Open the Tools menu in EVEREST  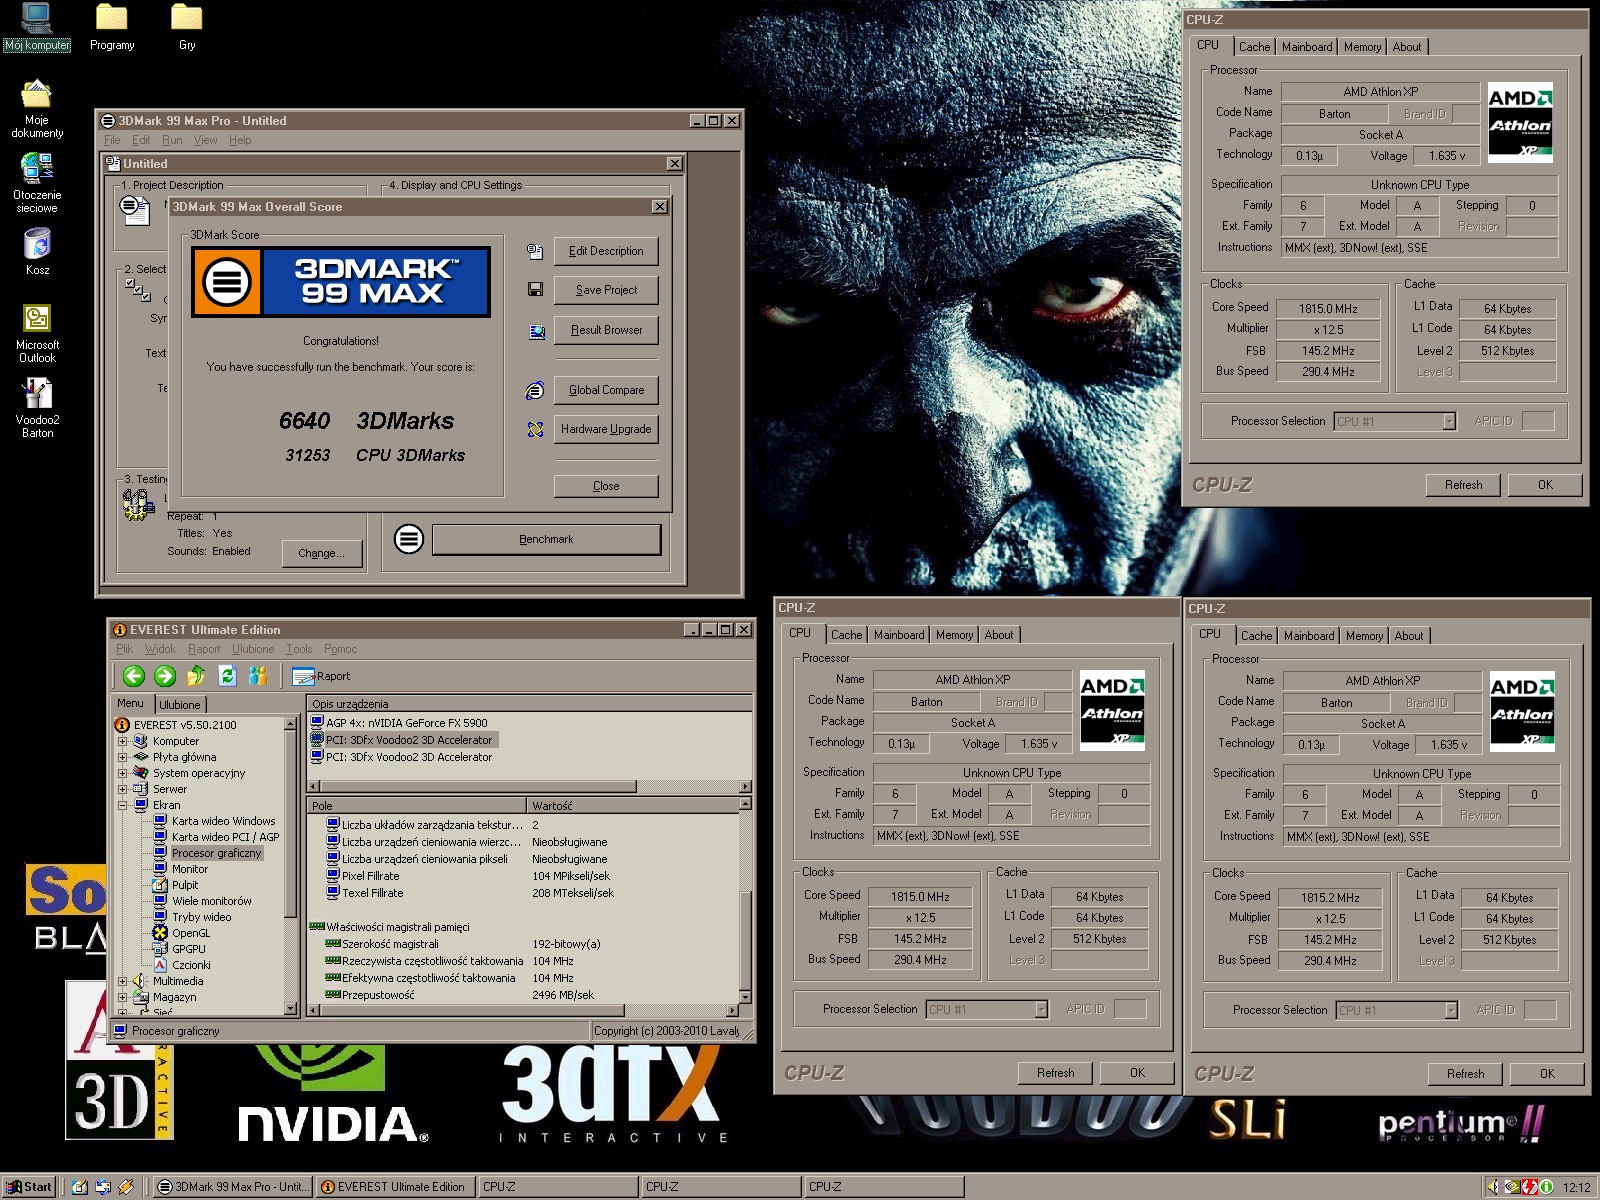[x=299, y=649]
